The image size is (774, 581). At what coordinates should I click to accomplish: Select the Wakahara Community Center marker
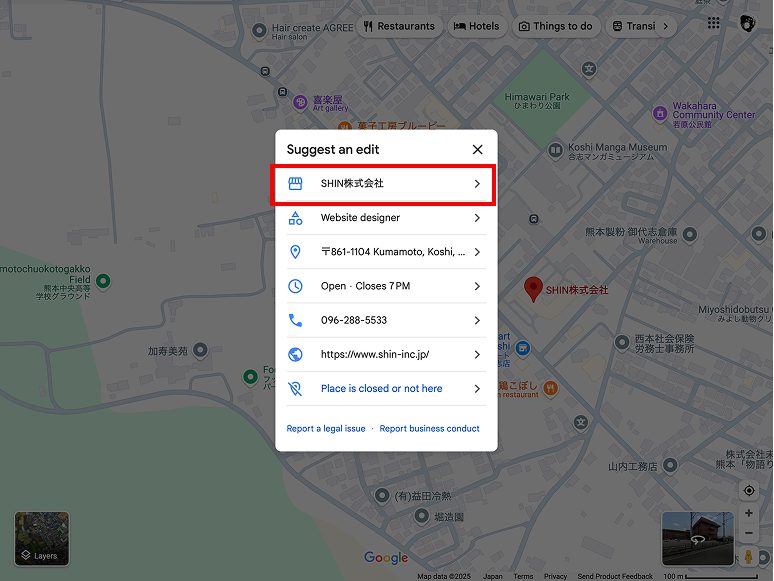660,114
